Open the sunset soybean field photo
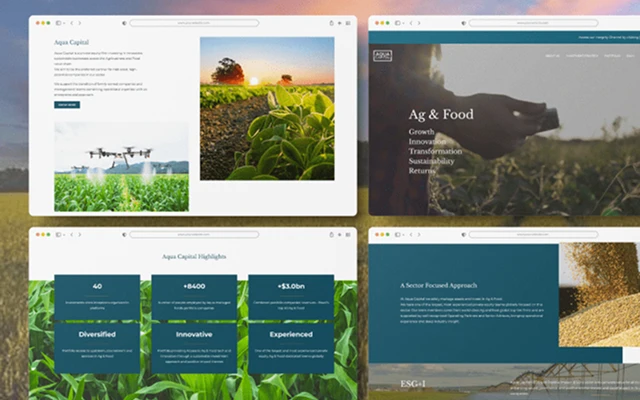The width and height of the screenshot is (640, 400). (x=267, y=109)
